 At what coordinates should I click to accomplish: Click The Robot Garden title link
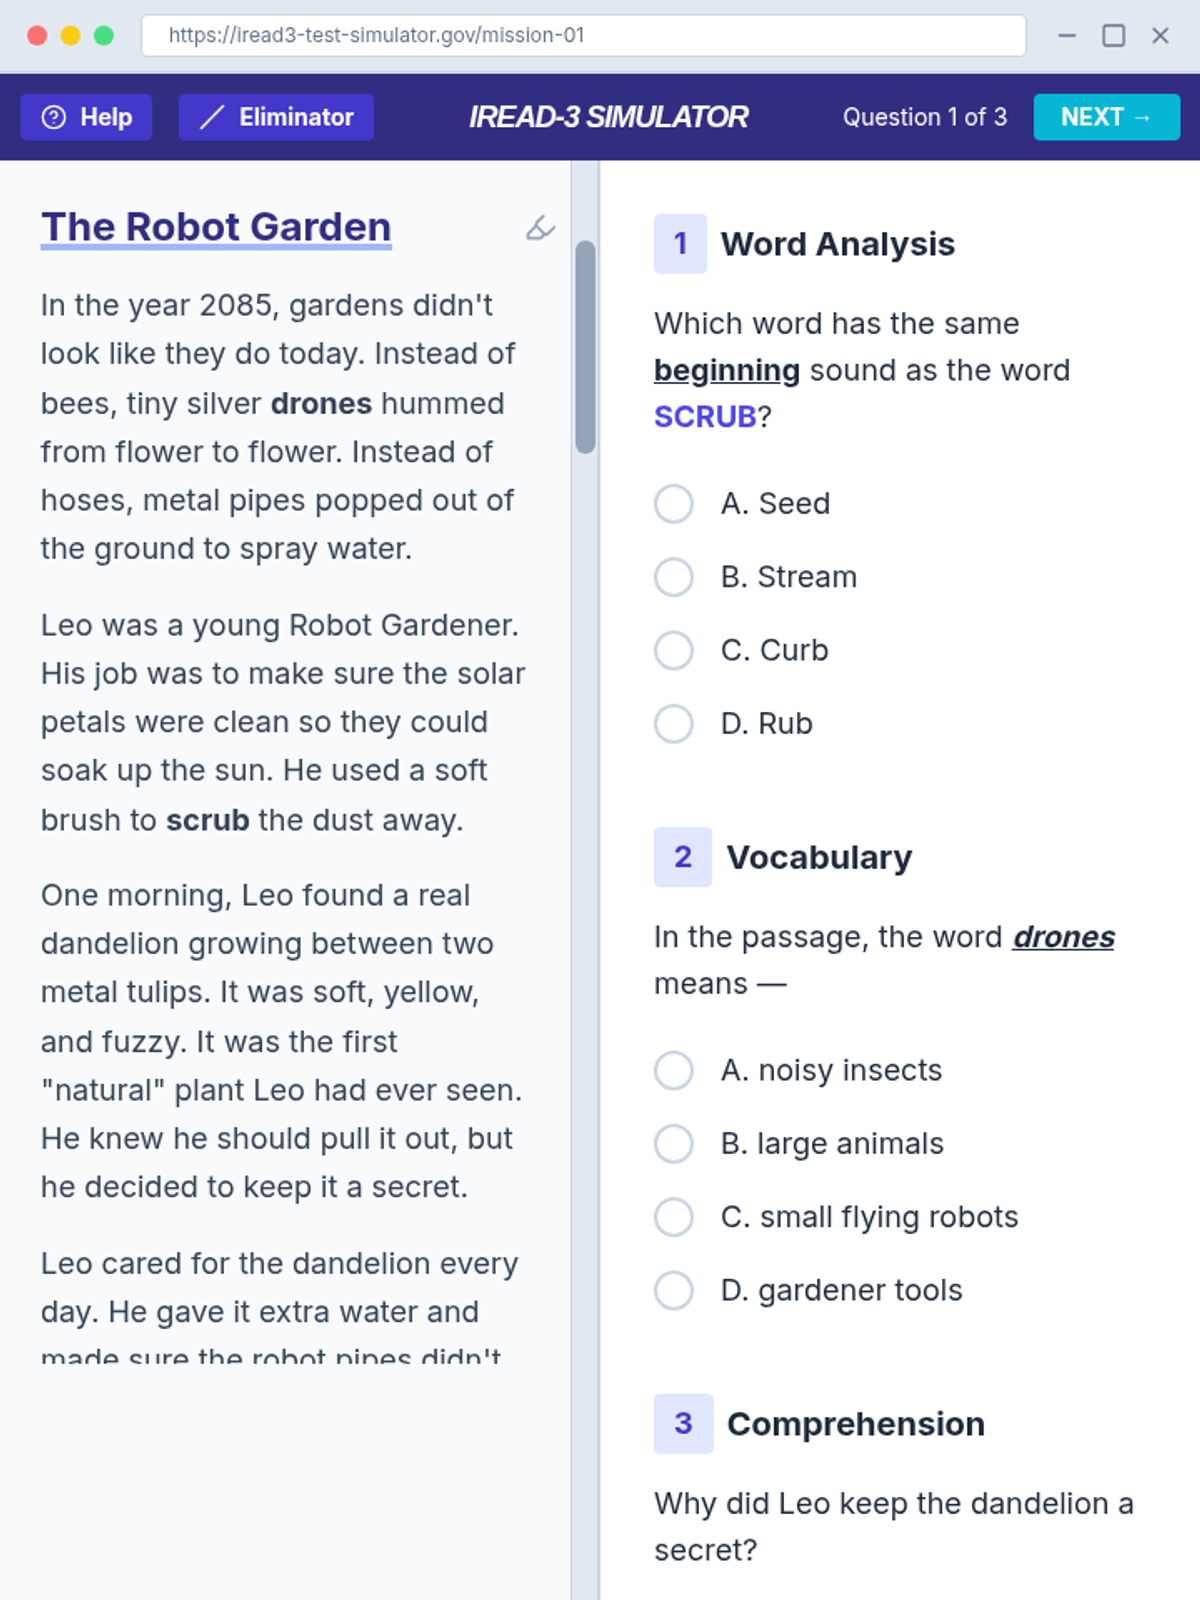[x=216, y=227]
